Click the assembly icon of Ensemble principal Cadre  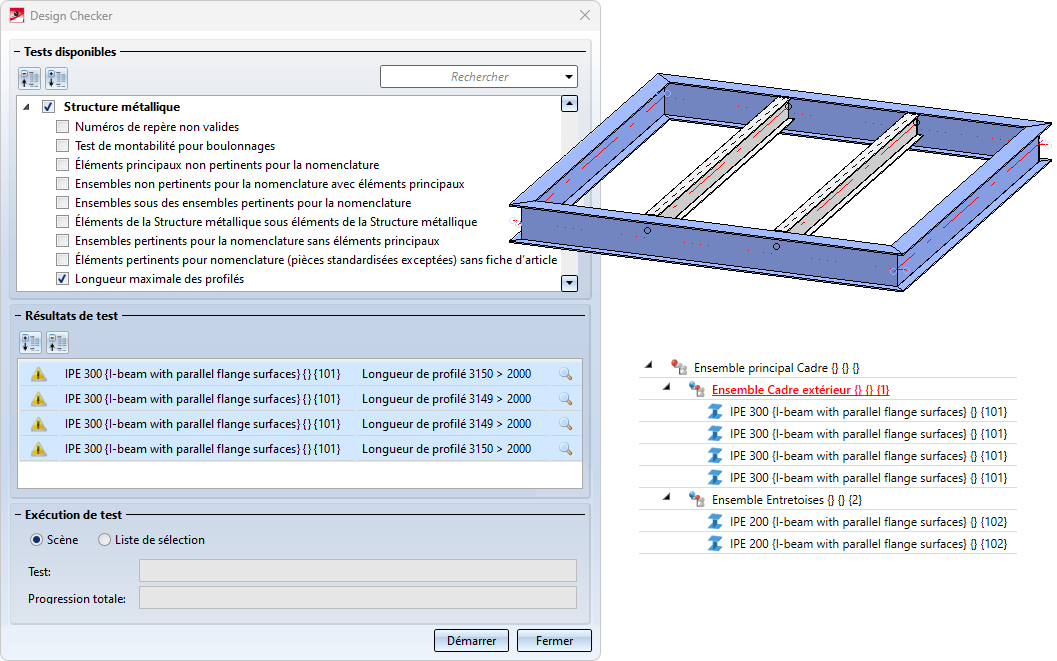click(679, 367)
